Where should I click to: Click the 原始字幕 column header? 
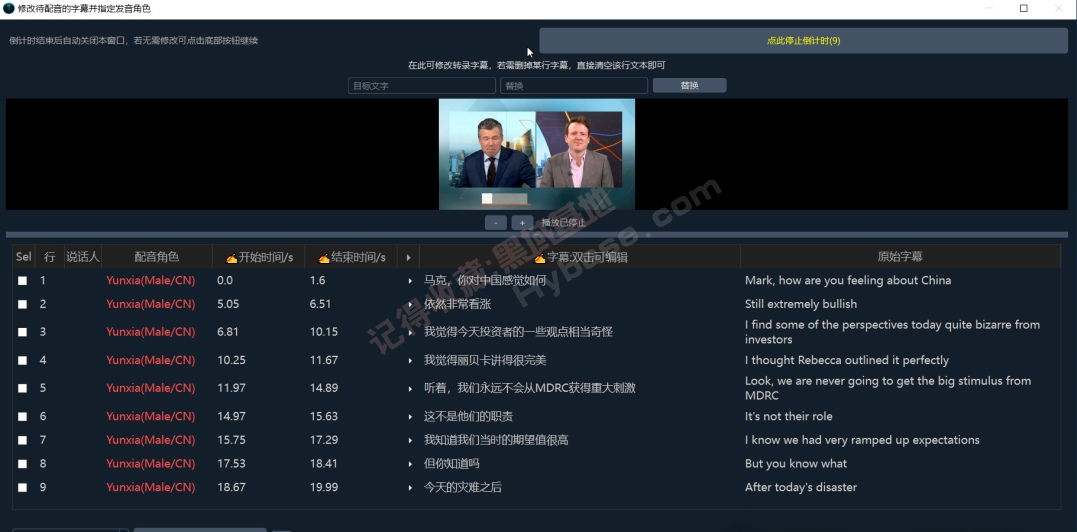point(900,257)
